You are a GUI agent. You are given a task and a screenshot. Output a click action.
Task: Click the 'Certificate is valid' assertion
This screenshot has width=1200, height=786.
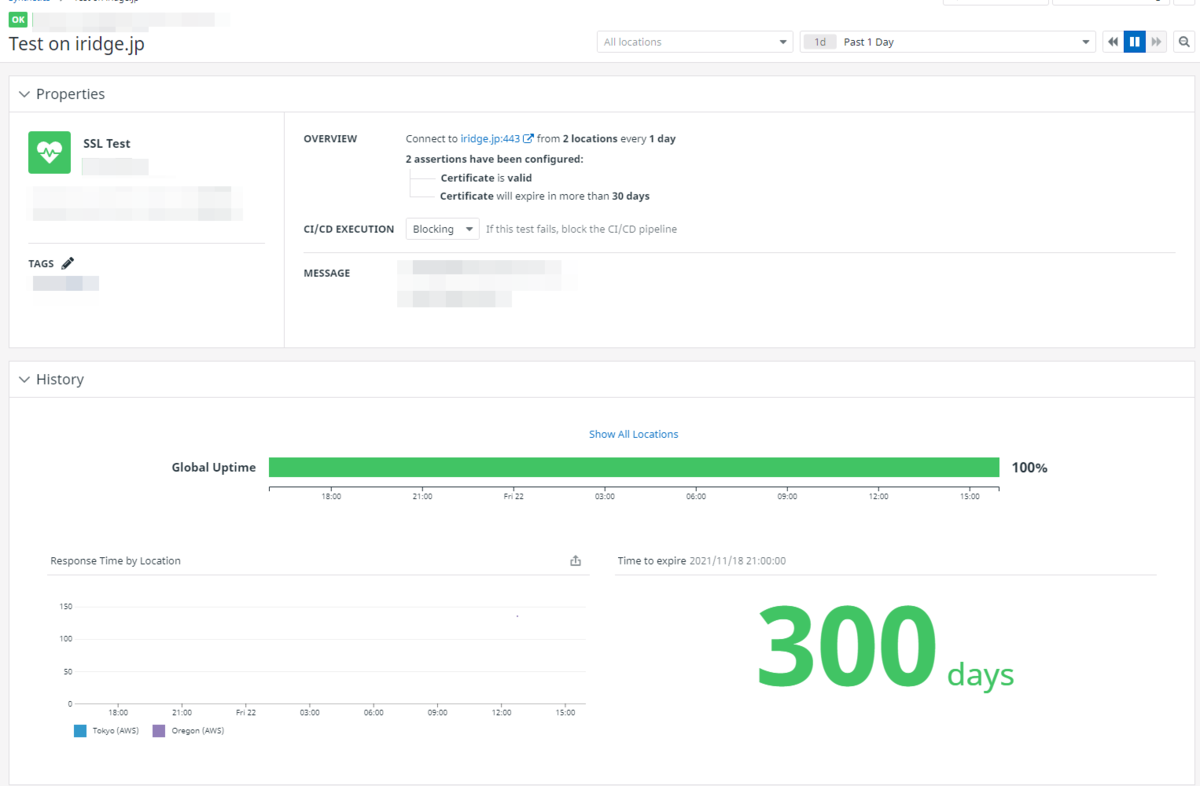point(486,178)
